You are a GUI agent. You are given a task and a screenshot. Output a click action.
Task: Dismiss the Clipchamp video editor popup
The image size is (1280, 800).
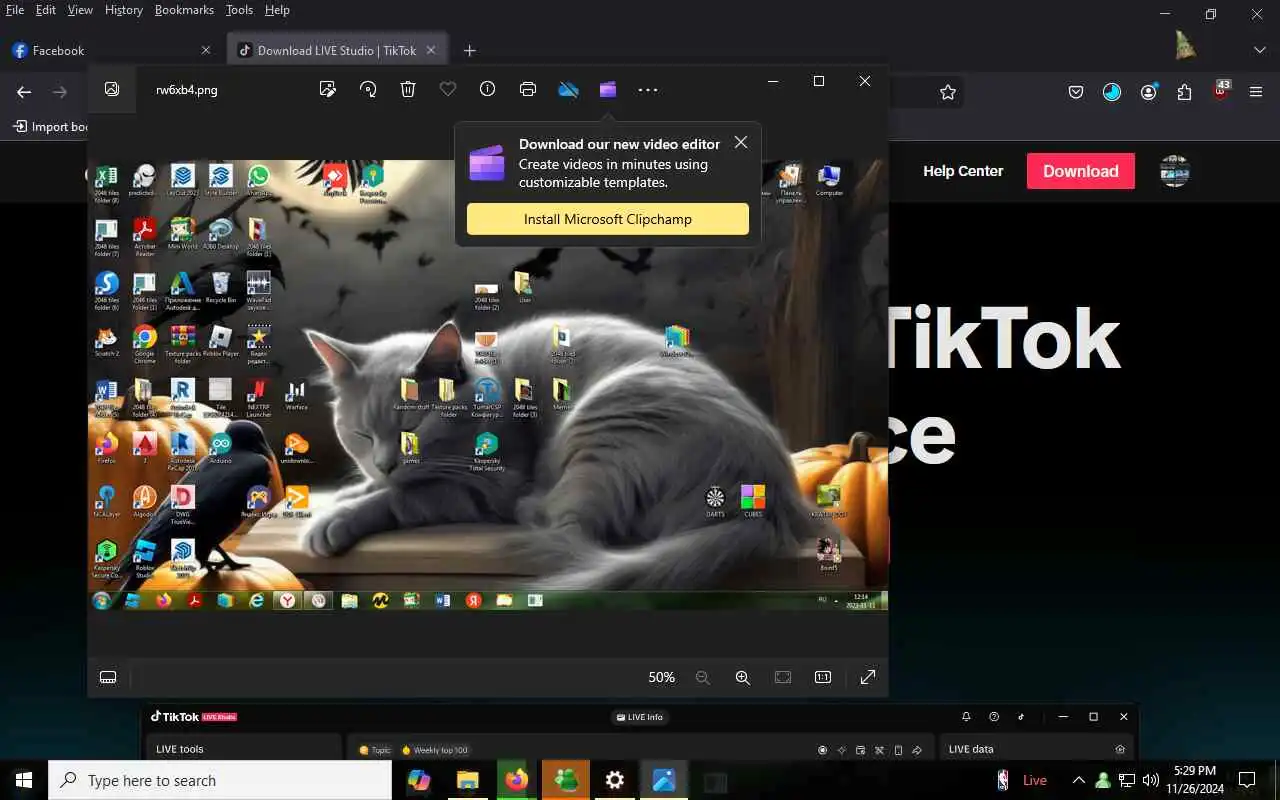pyautogui.click(x=741, y=142)
